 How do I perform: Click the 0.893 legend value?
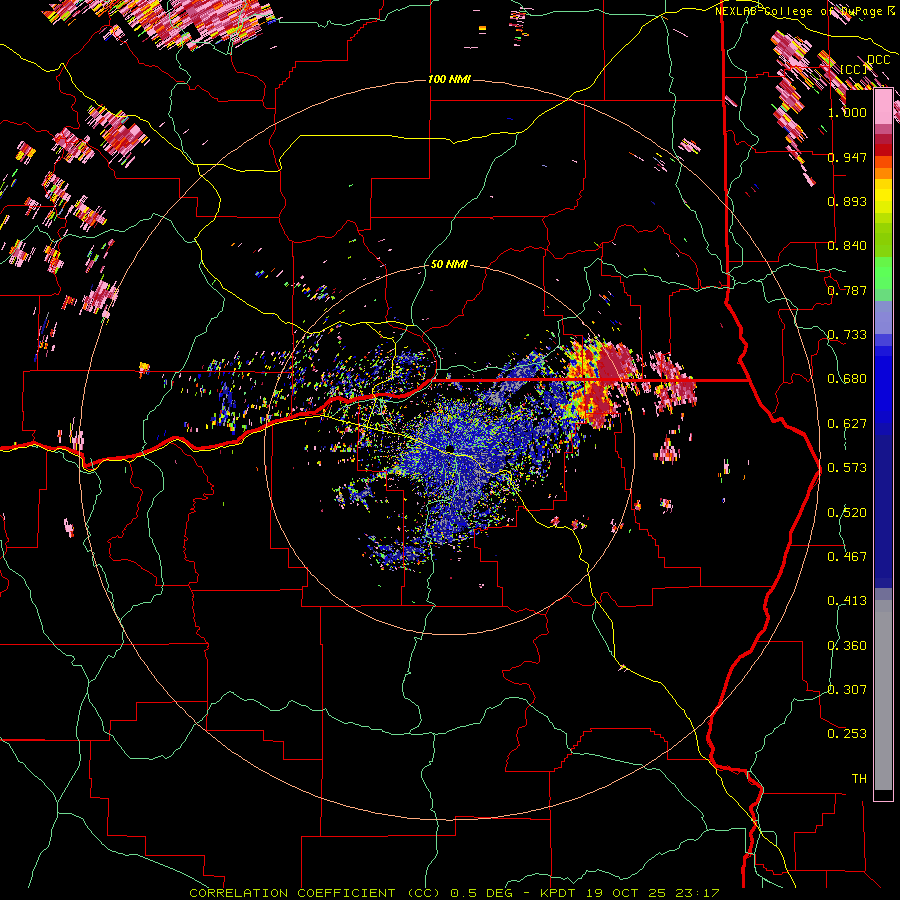pyautogui.click(x=847, y=201)
